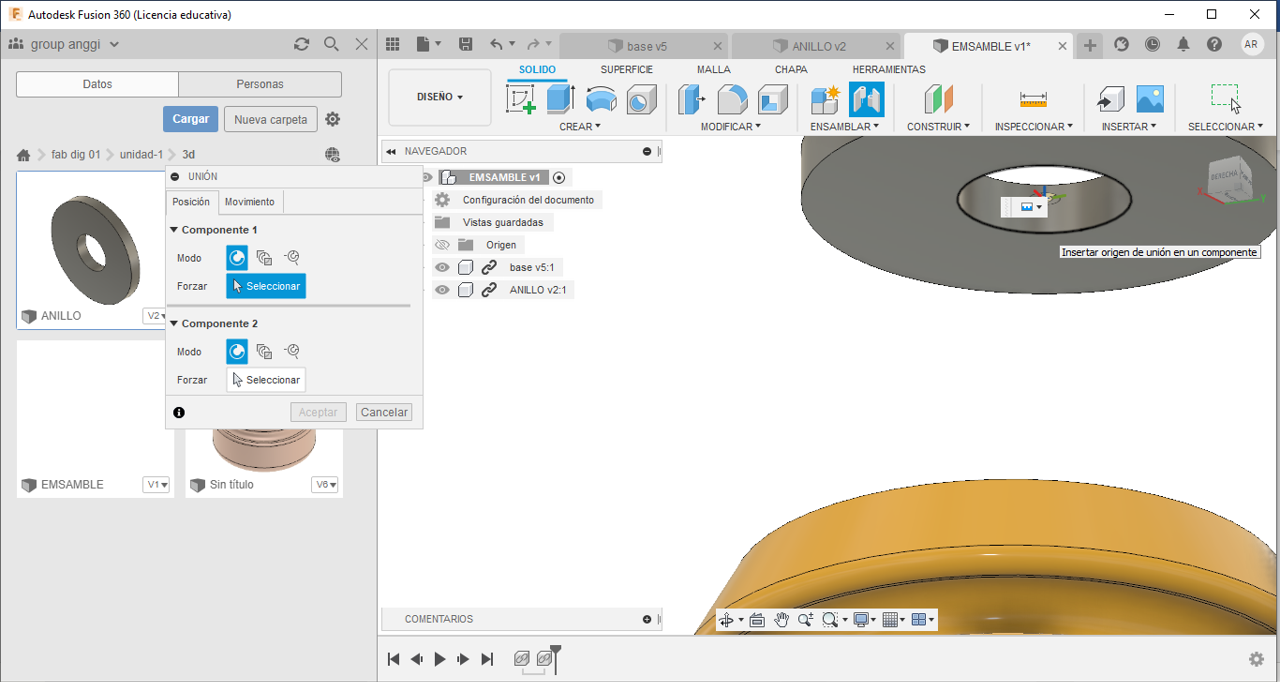Image resolution: width=1280 pixels, height=682 pixels.
Task: Collapse the Componente 2 section
Action: pos(174,324)
